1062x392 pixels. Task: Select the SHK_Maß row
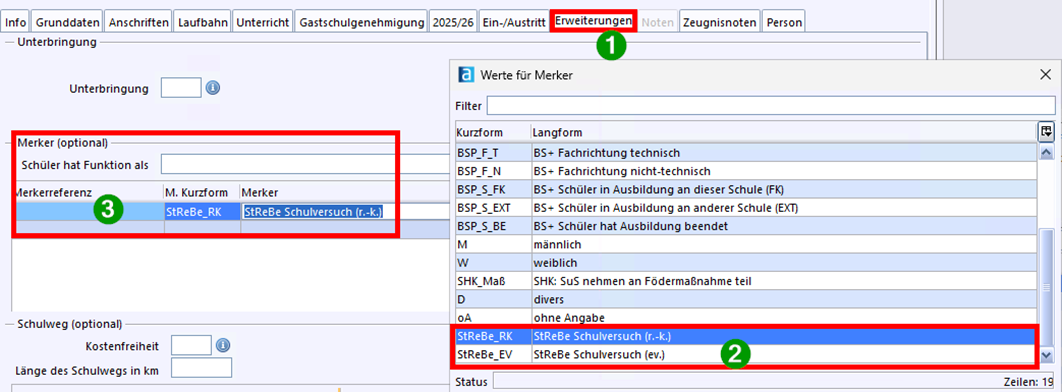745,280
